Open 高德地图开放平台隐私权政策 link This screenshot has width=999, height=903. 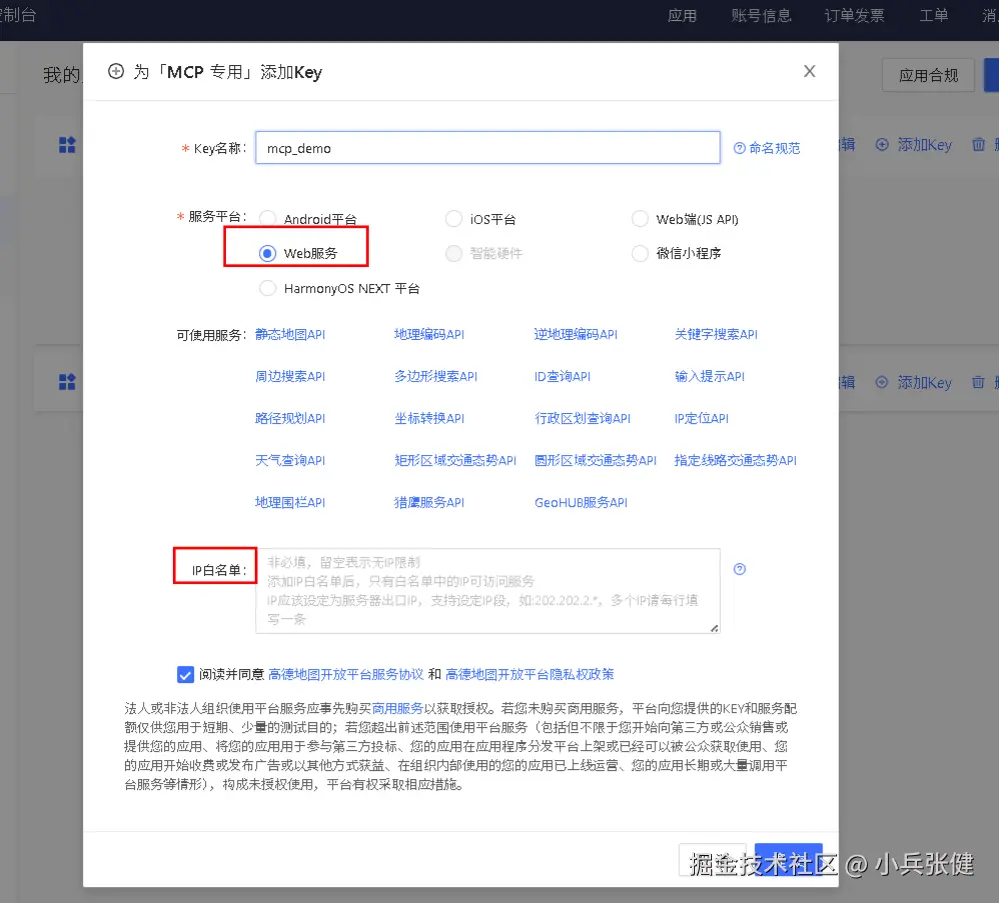529,674
